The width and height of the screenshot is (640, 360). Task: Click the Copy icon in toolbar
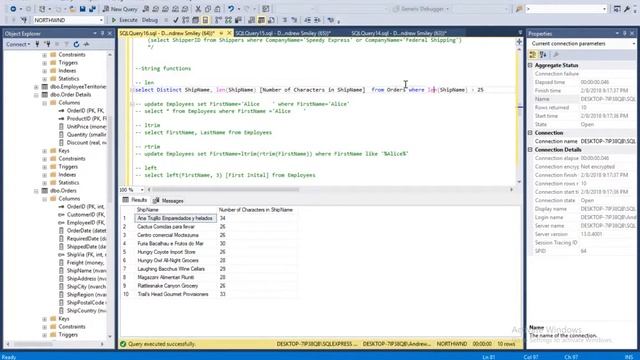pyautogui.click(x=208, y=9)
